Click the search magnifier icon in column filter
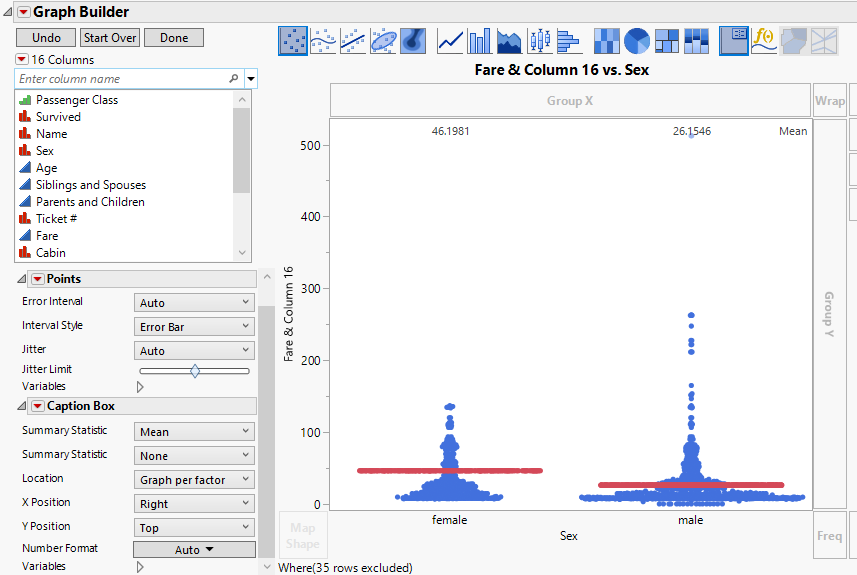The height and width of the screenshot is (575, 857). pyautogui.click(x=233, y=79)
